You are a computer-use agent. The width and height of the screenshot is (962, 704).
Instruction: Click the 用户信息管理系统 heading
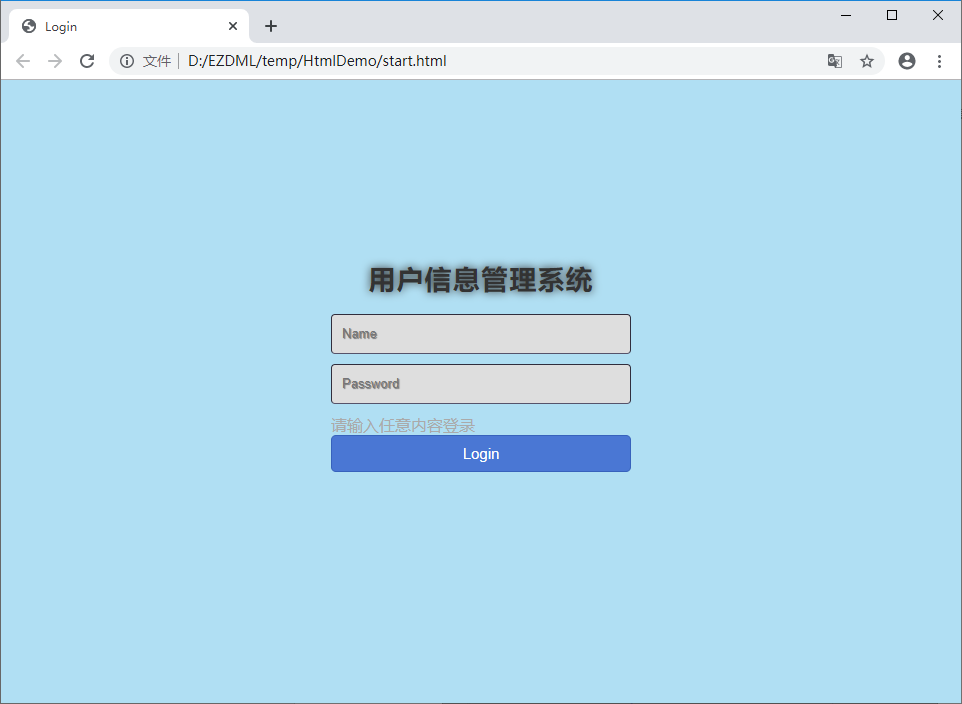coord(480,280)
